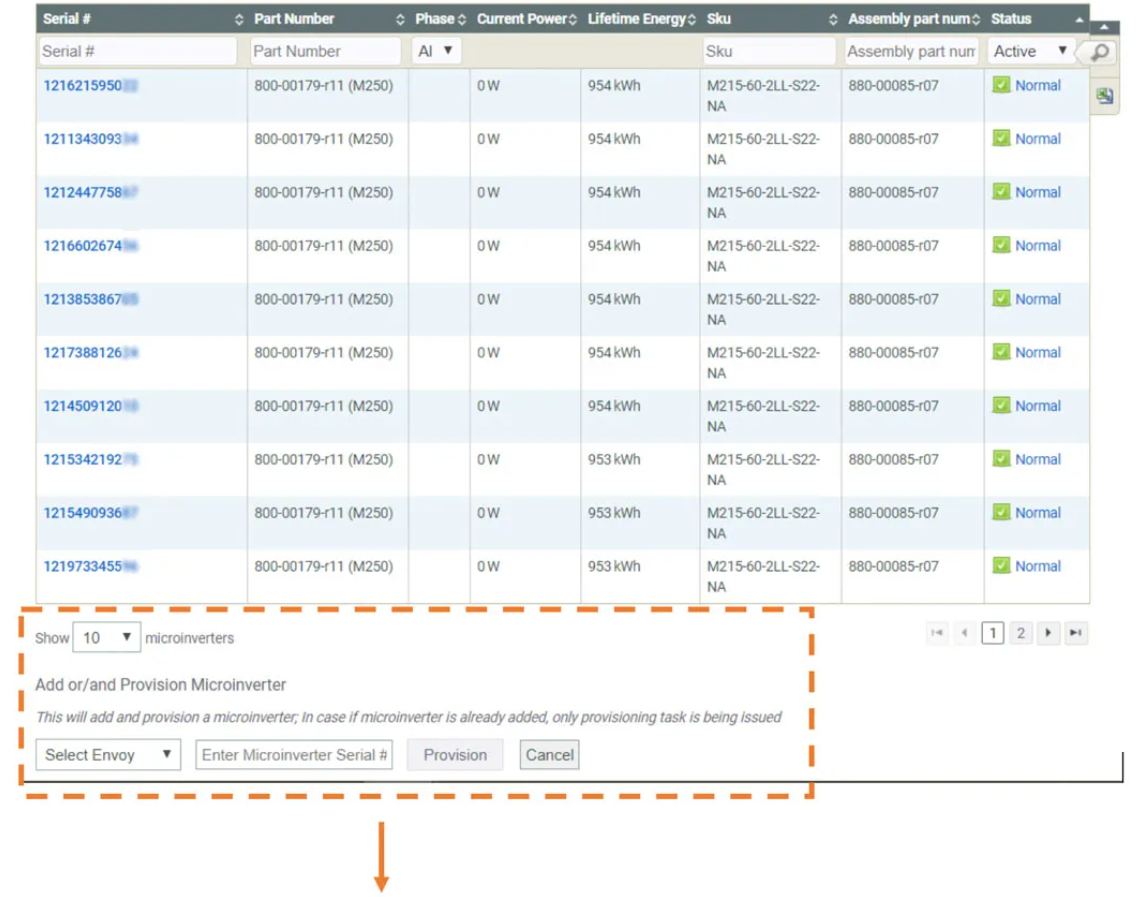Open the Status filter showing Active

[1030, 50]
